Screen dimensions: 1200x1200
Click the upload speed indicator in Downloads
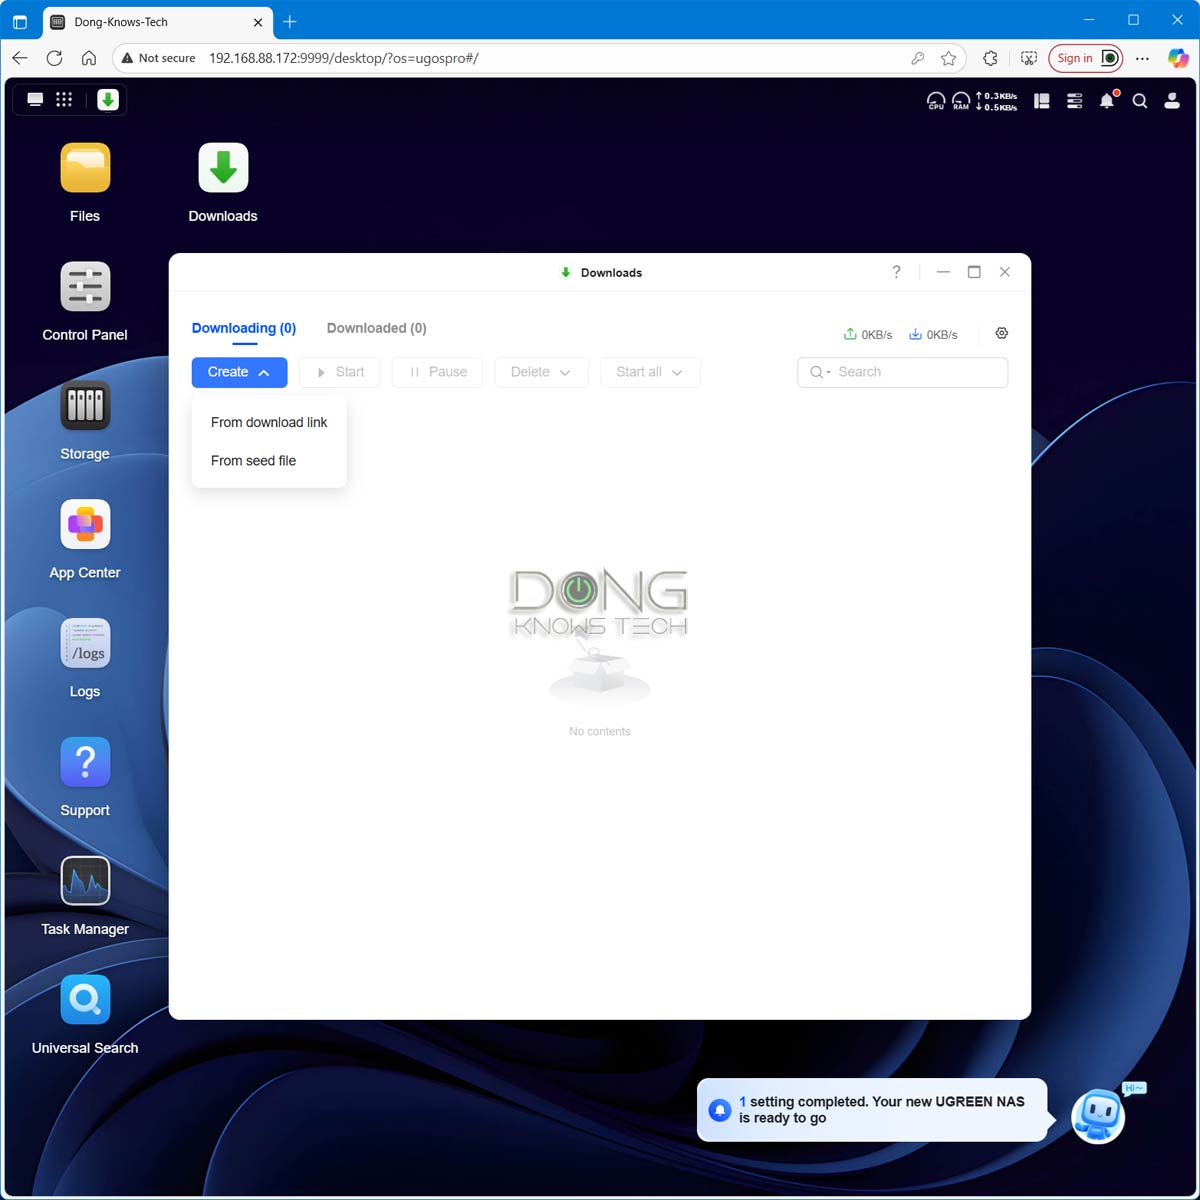pos(868,334)
